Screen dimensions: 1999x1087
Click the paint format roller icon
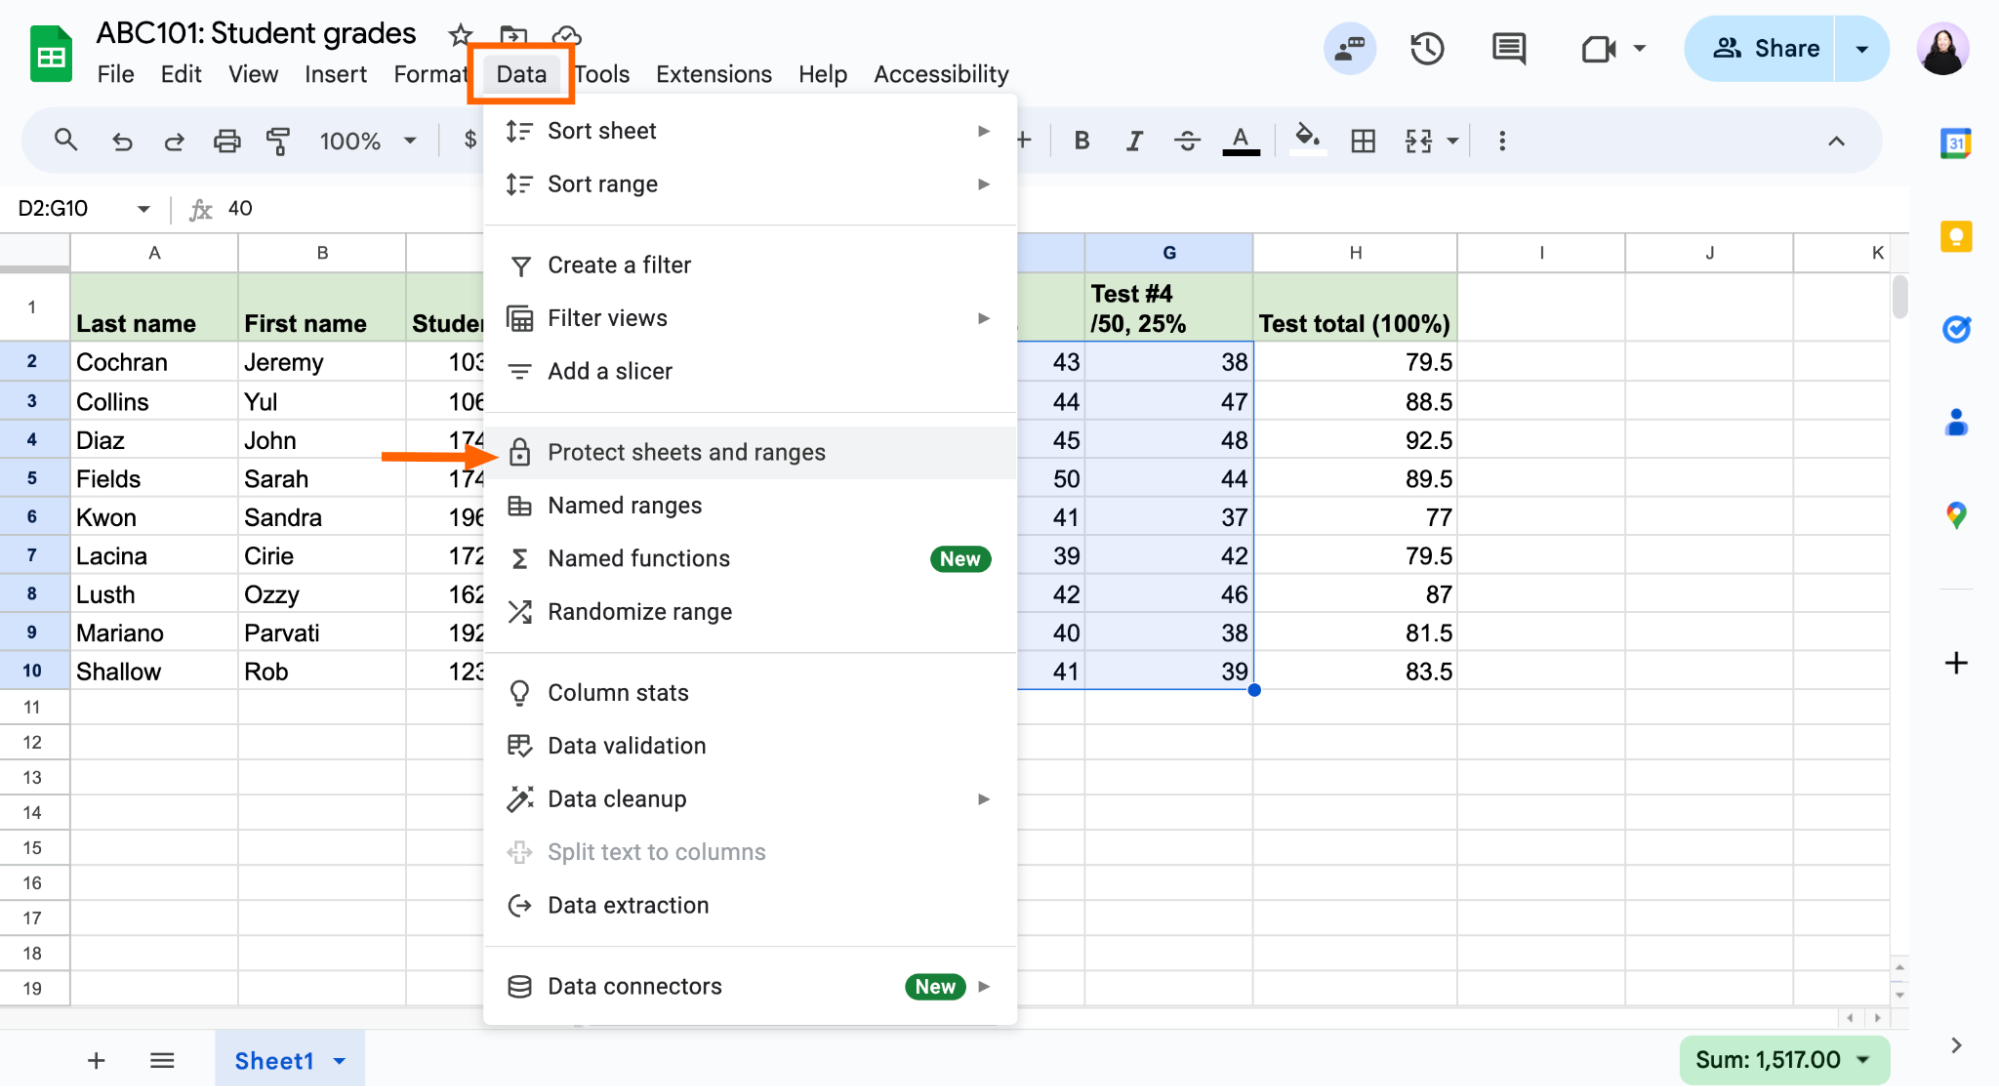click(278, 141)
